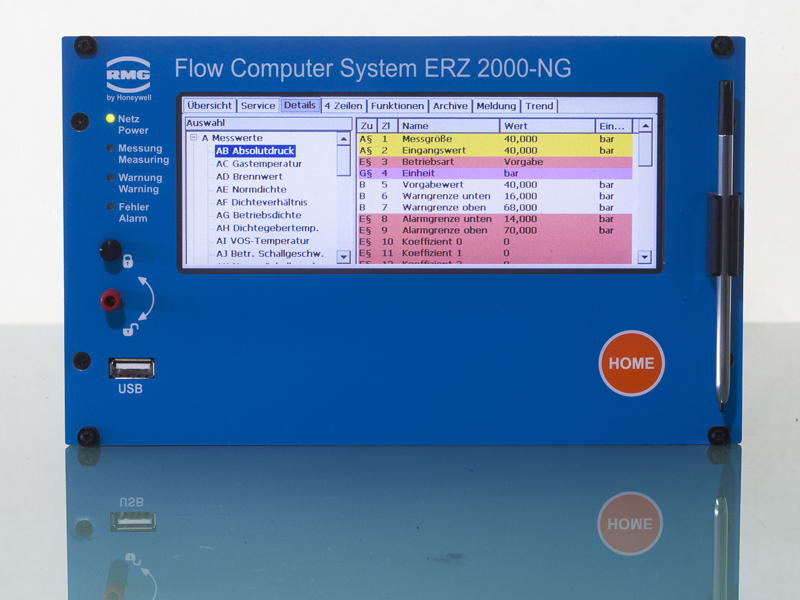The width and height of the screenshot is (800, 600).
Task: Click the red calibration switch knob
Action: point(111,299)
